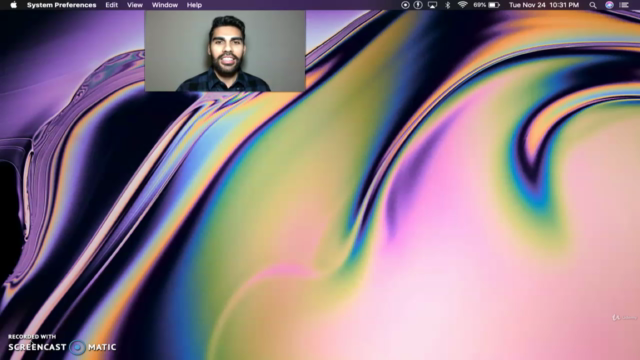The image size is (640, 360).
Task: Open the Edit menu
Action: click(x=111, y=5)
